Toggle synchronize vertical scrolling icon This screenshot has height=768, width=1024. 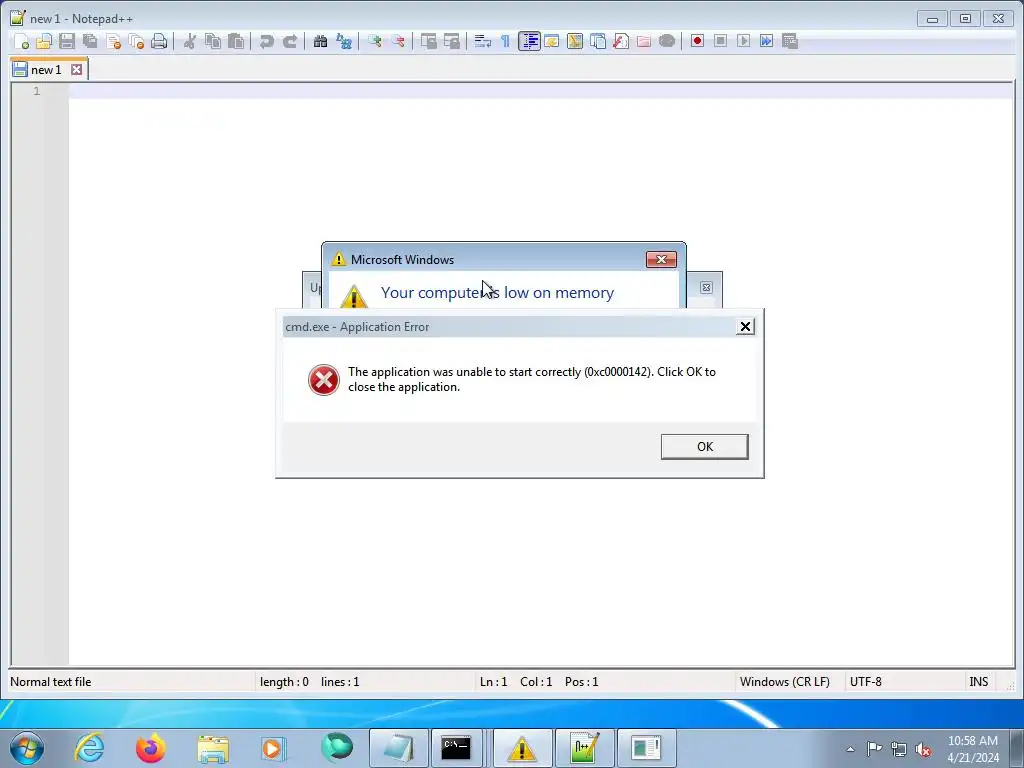[428, 42]
